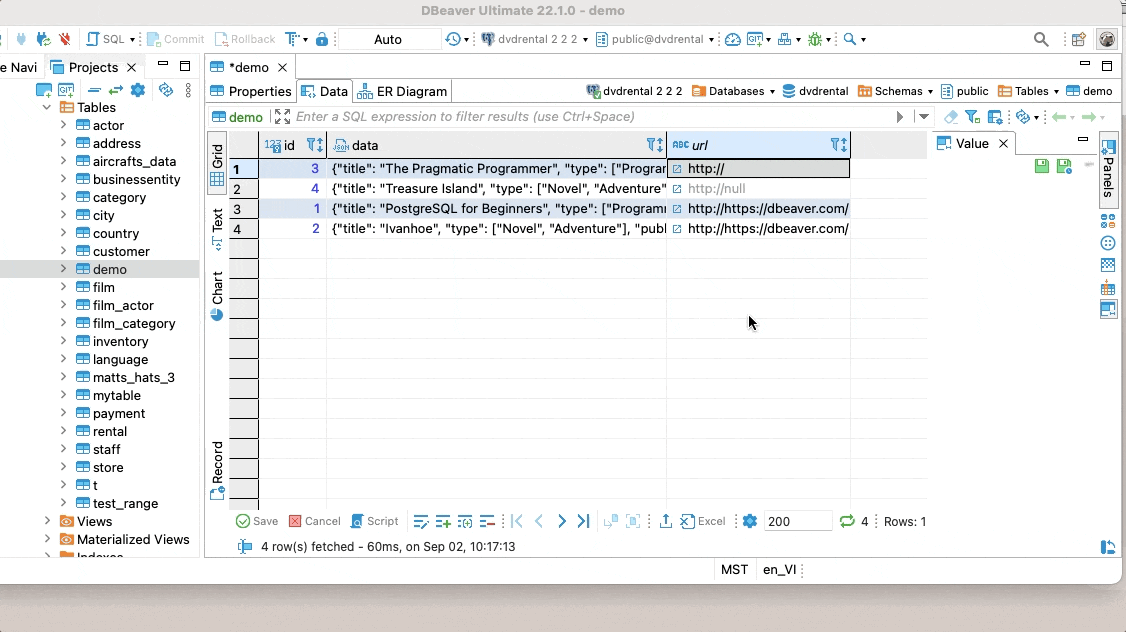Select the Treasure Island data cell
Image resolution: width=1126 pixels, height=632 pixels.
coord(497,188)
